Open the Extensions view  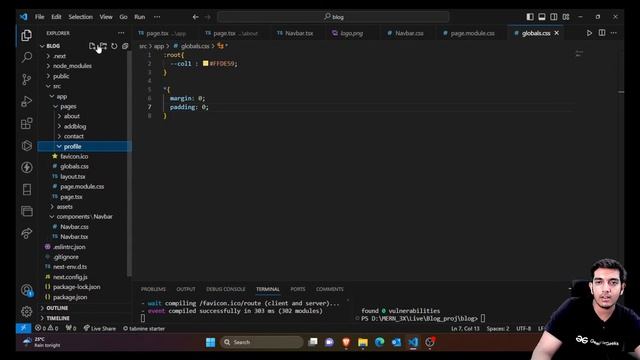27,123
